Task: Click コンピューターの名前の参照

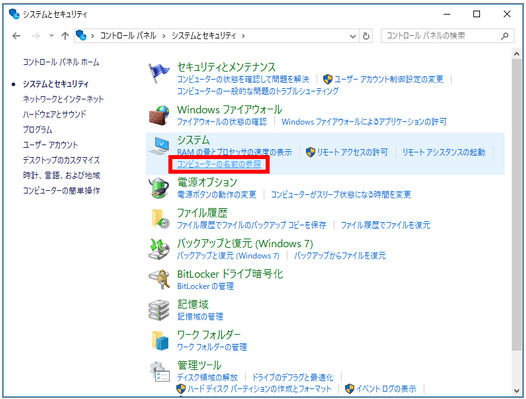Action: (x=219, y=164)
